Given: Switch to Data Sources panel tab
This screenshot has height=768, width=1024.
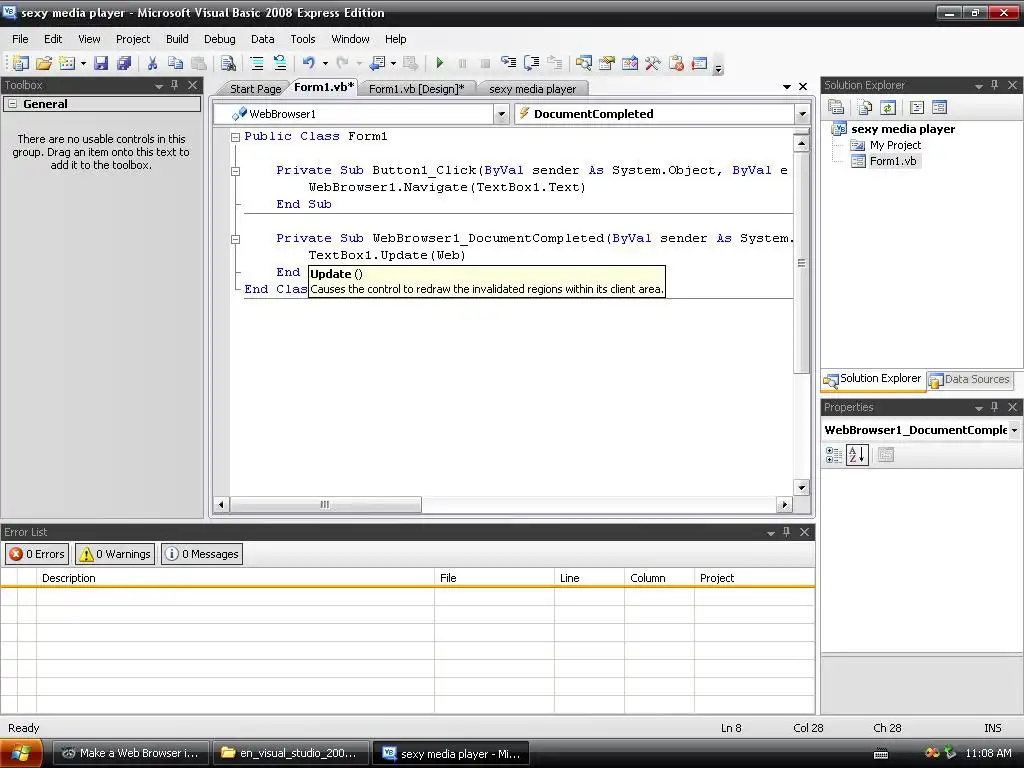Looking at the screenshot, I should click(x=970, y=379).
